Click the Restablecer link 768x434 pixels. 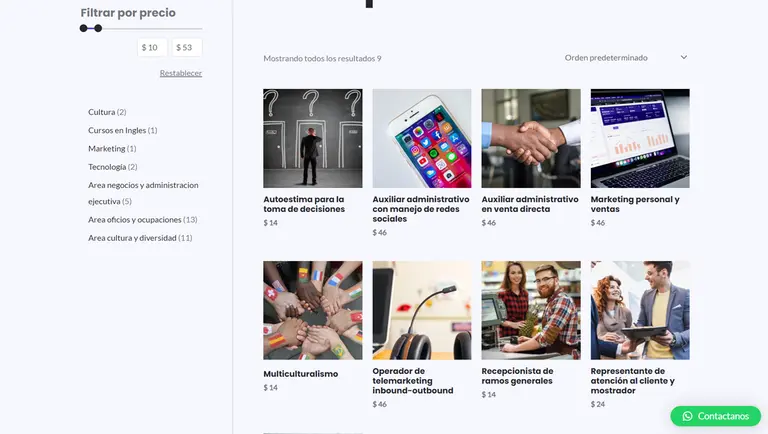click(x=181, y=73)
